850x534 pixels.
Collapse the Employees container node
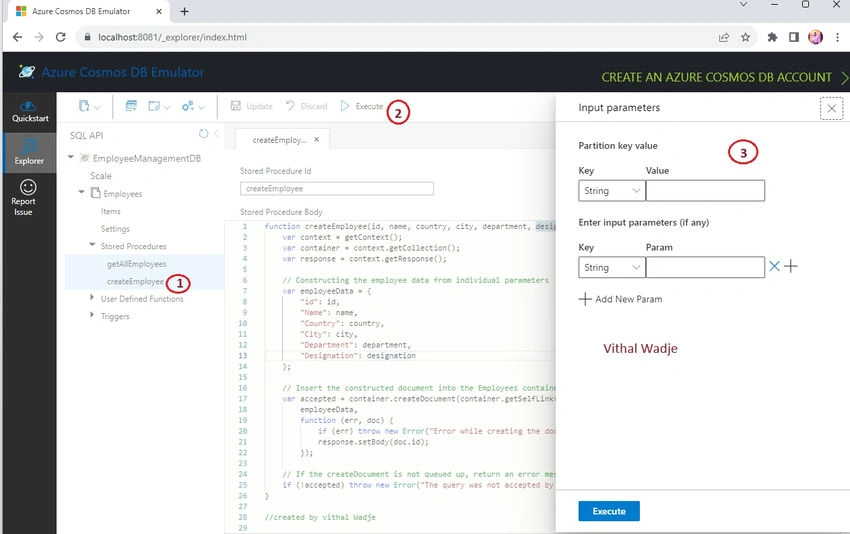tap(81, 192)
